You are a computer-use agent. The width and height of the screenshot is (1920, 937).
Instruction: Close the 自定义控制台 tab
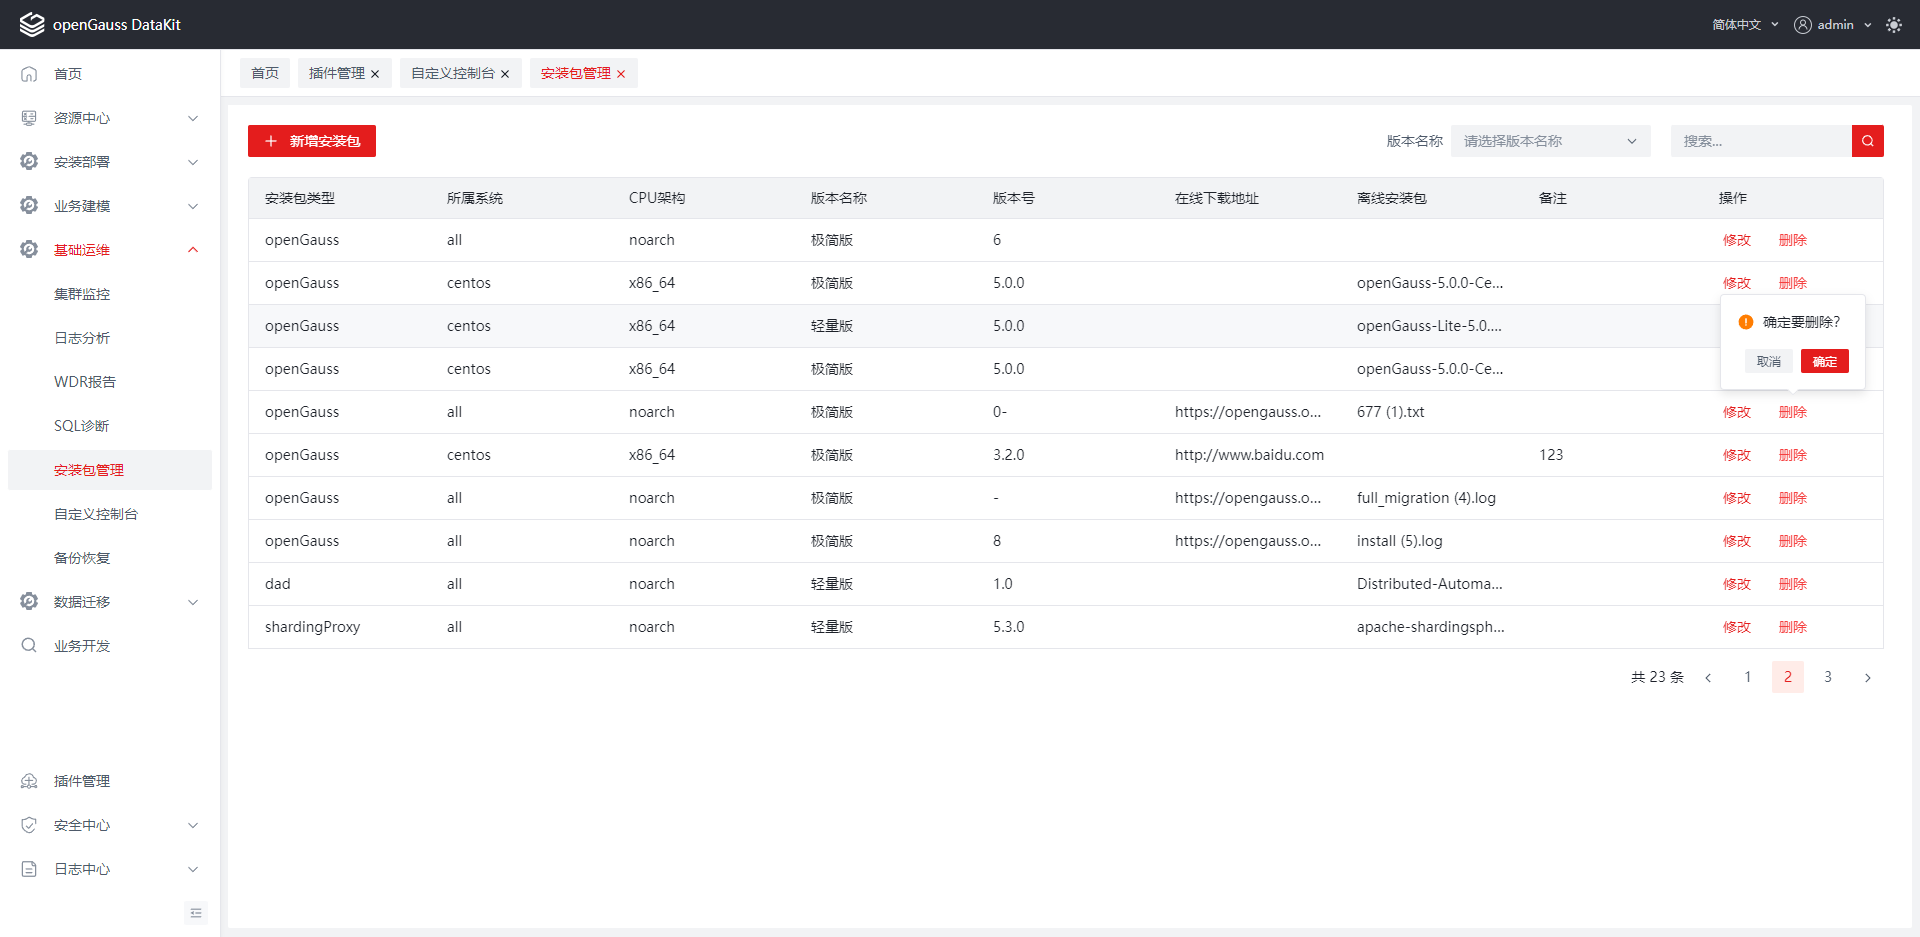click(505, 74)
